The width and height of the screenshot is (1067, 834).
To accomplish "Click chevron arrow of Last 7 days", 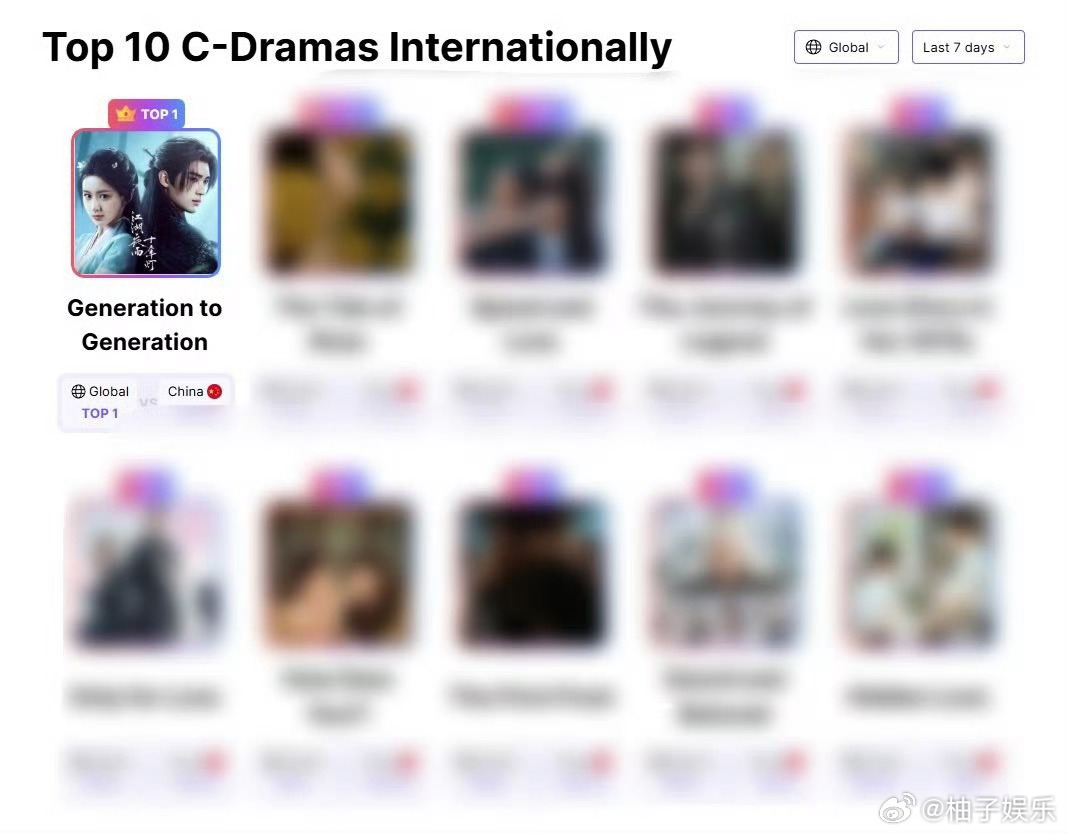I will [x=1007, y=47].
